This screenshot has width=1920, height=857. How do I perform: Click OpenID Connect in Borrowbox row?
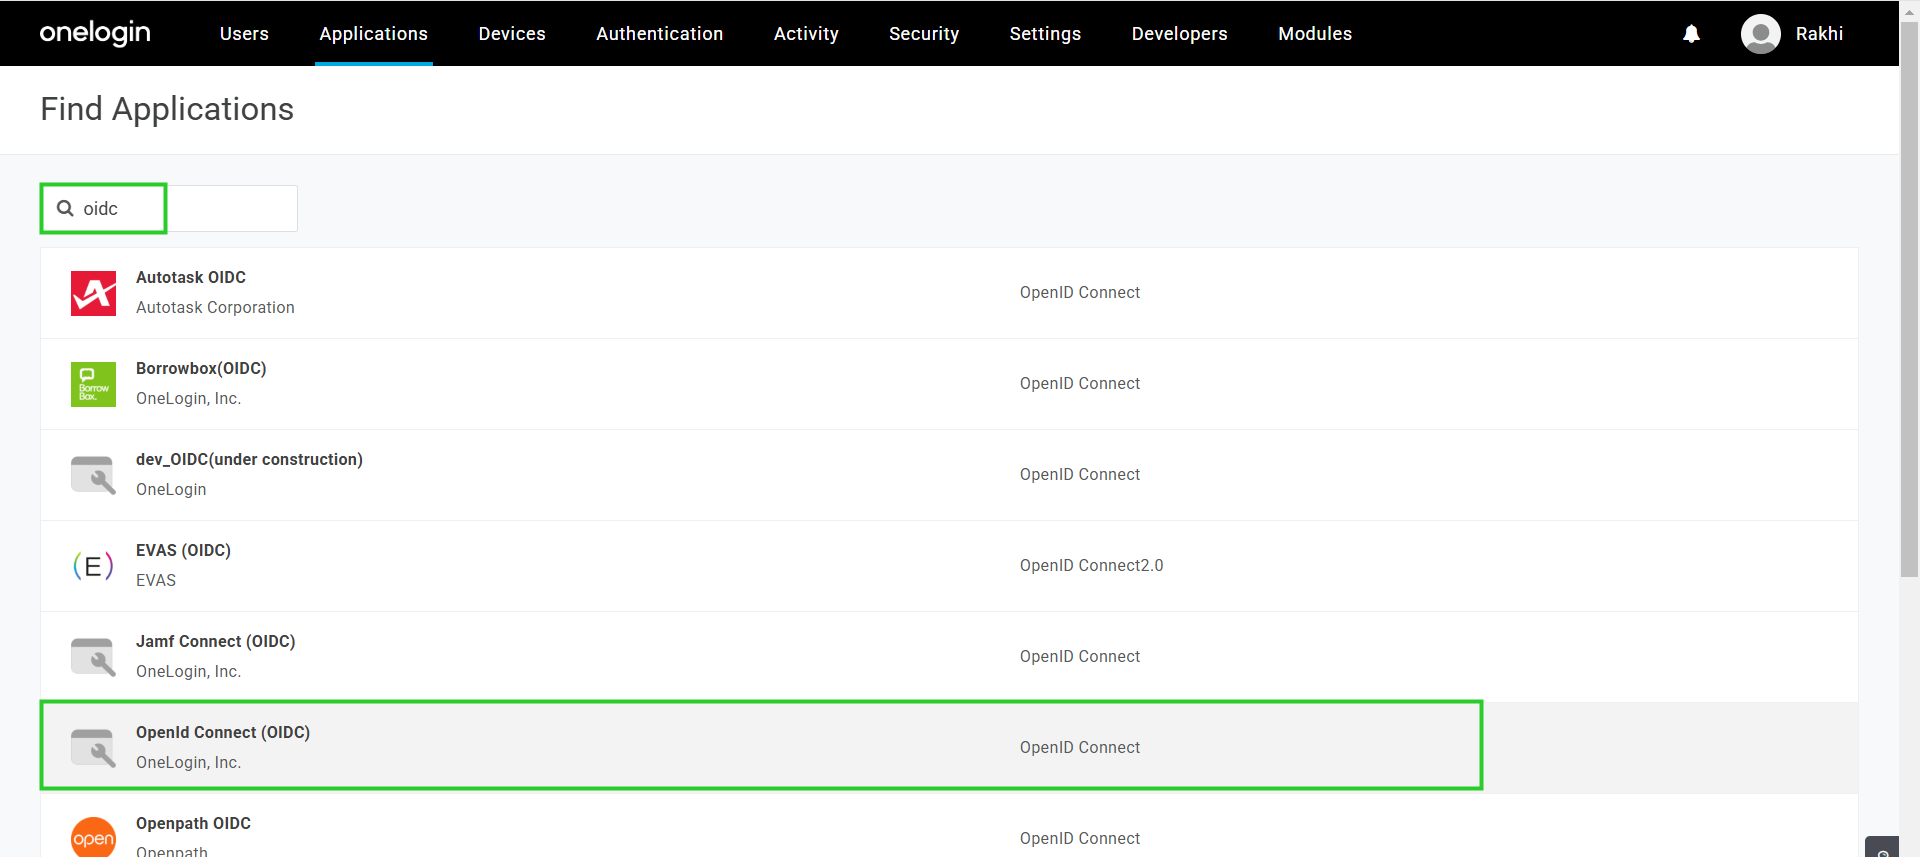1079,384
